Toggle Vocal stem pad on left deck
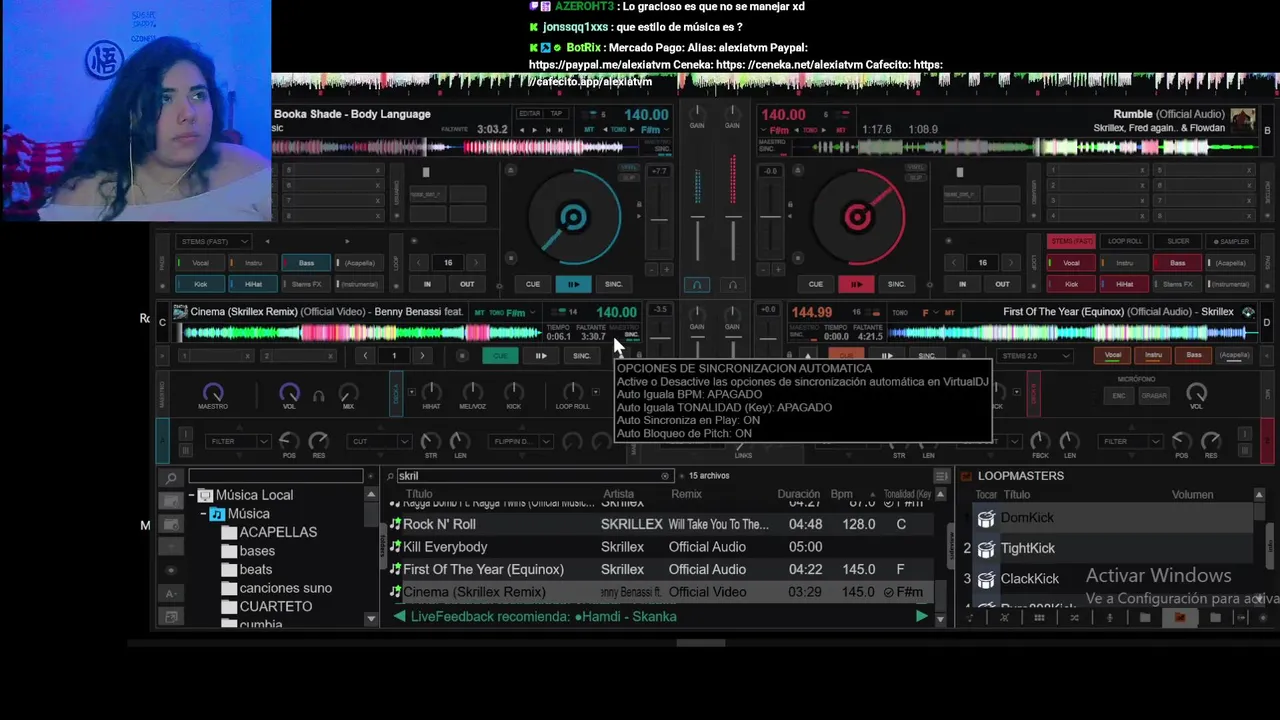1280x720 pixels. click(x=200, y=263)
